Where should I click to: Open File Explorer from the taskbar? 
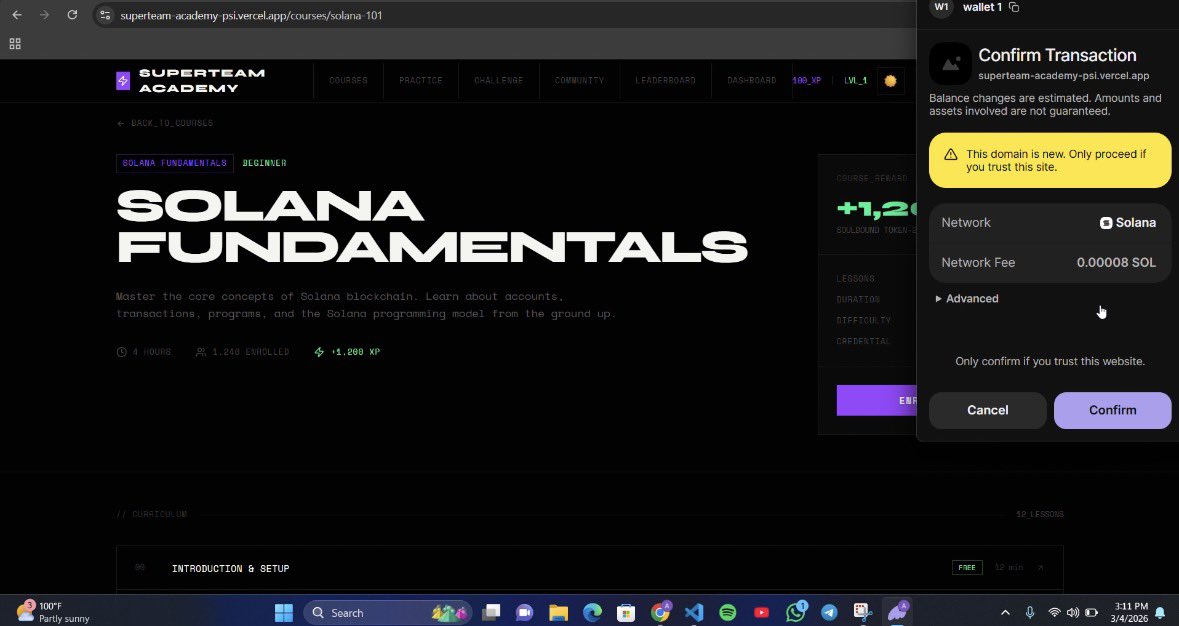tap(558, 612)
